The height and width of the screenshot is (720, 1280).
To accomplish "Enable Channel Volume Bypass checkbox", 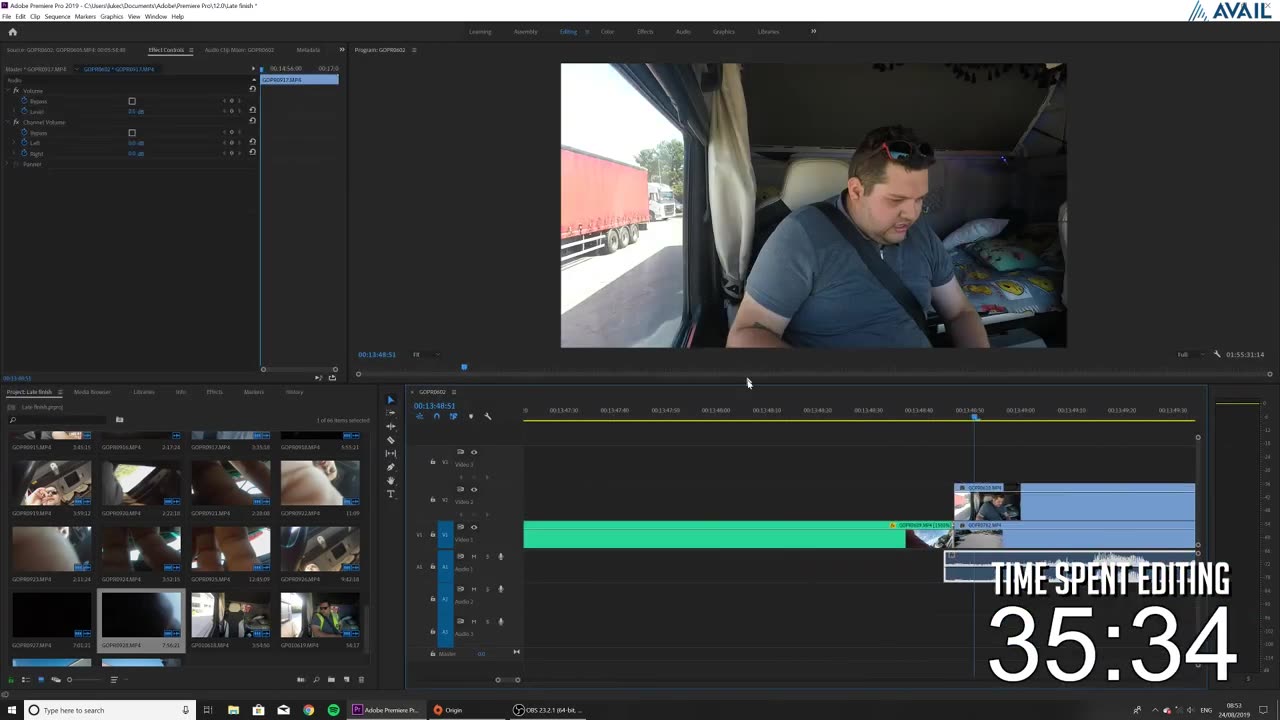I will pyautogui.click(x=132, y=132).
